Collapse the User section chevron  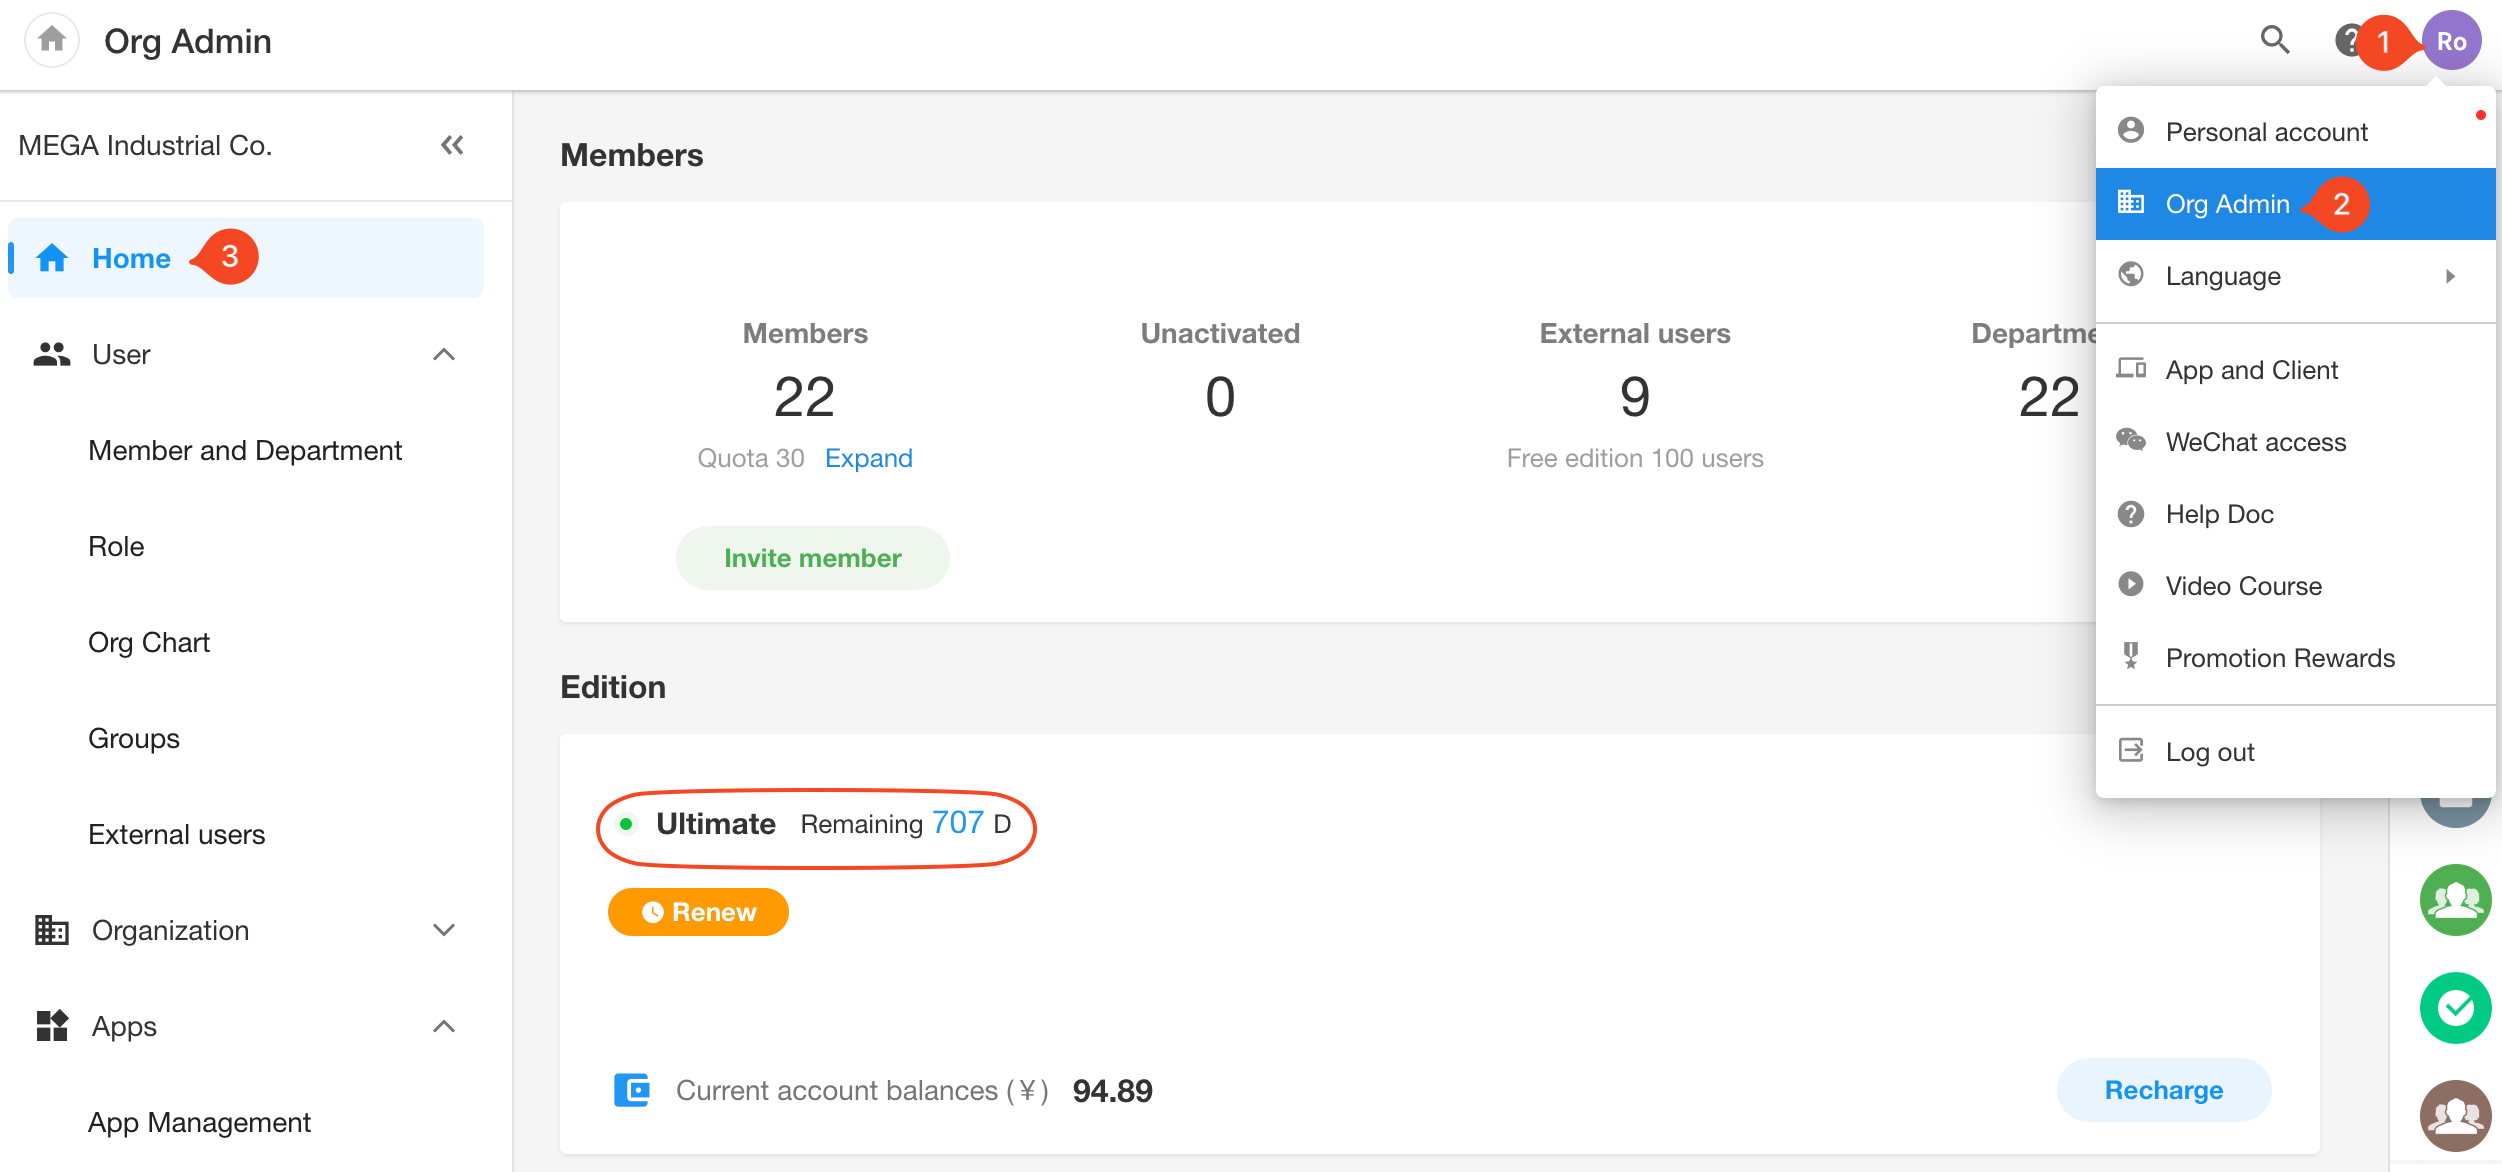coord(444,355)
